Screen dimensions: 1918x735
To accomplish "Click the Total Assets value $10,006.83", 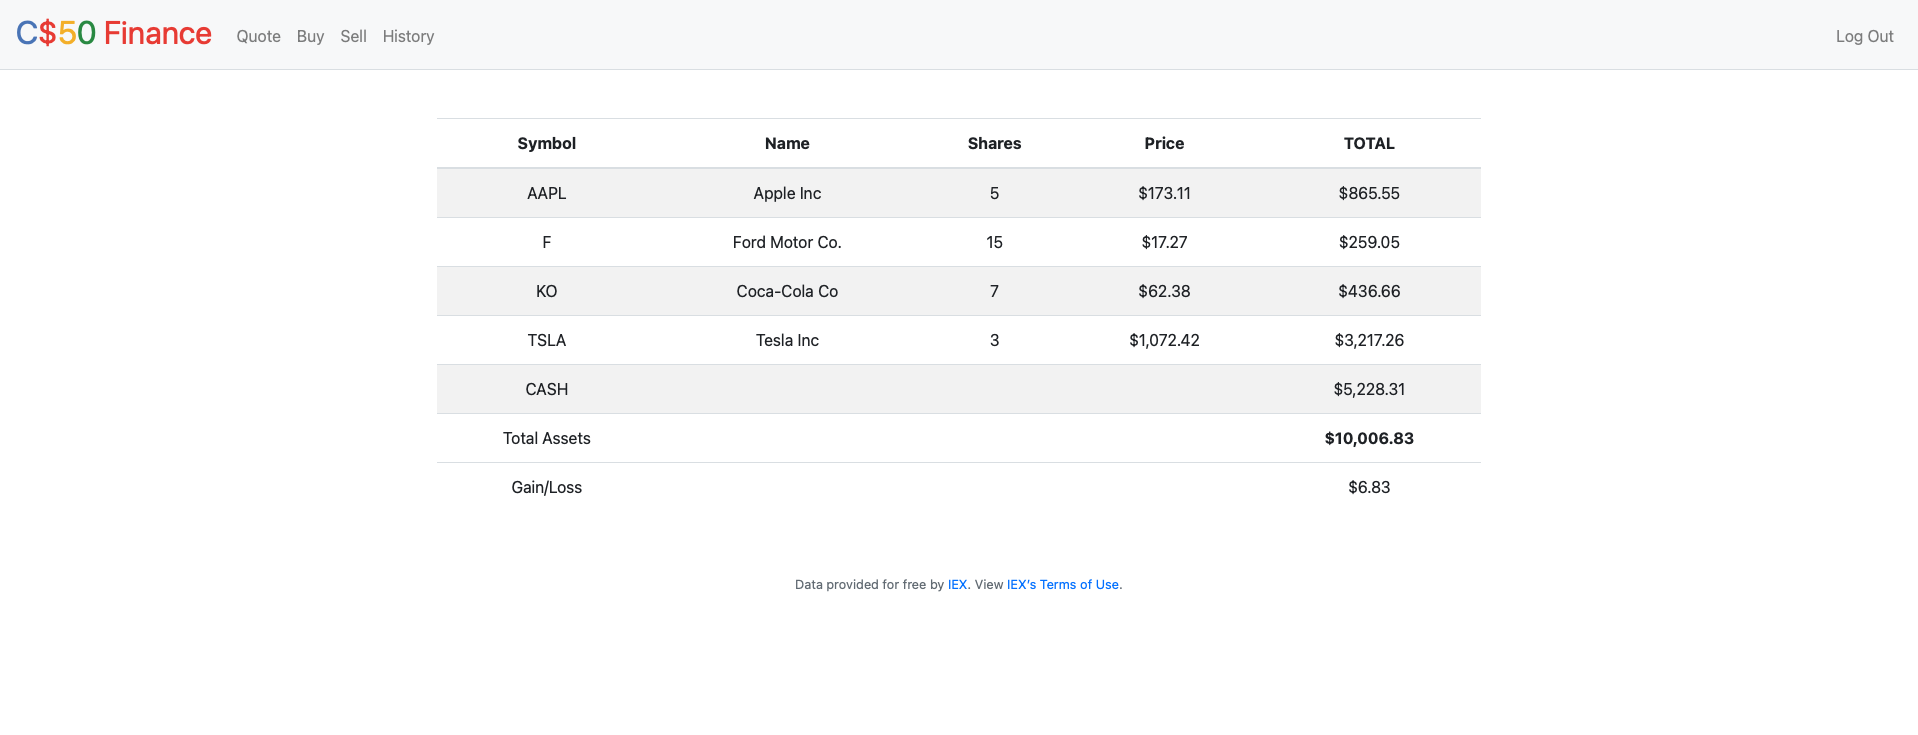I will 1369,438.
